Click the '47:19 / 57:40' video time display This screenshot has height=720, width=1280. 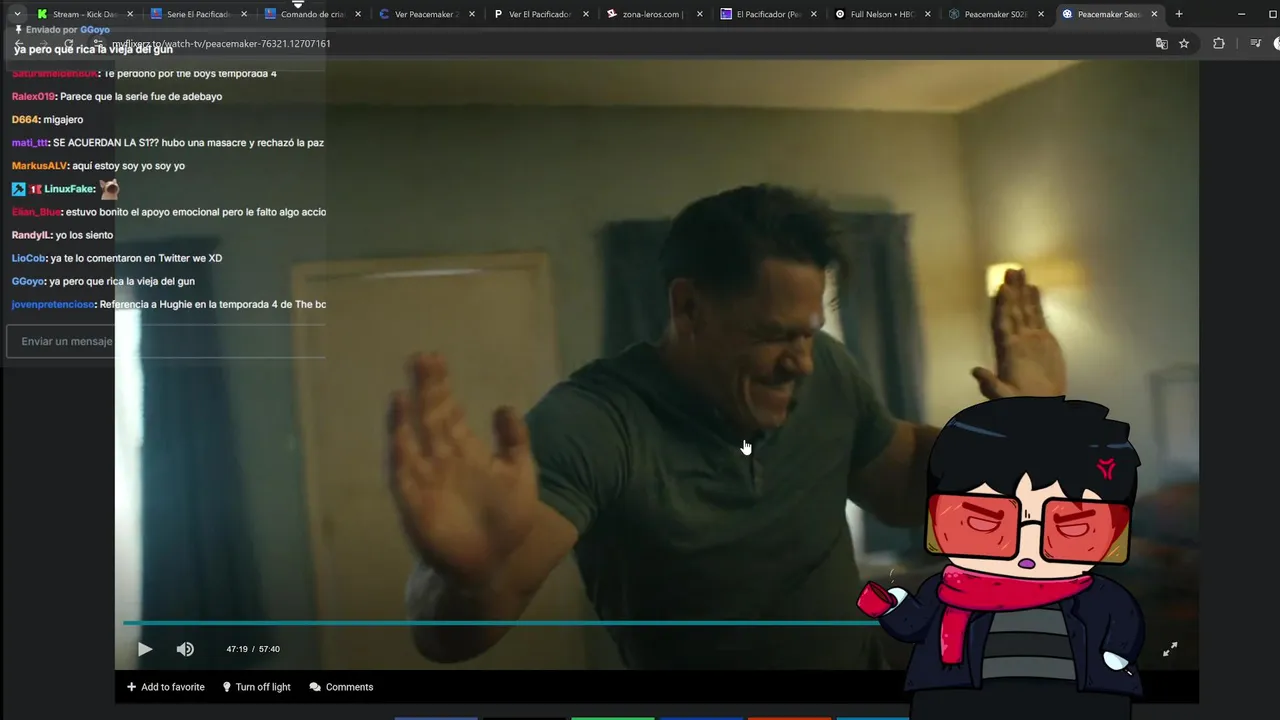click(x=253, y=649)
